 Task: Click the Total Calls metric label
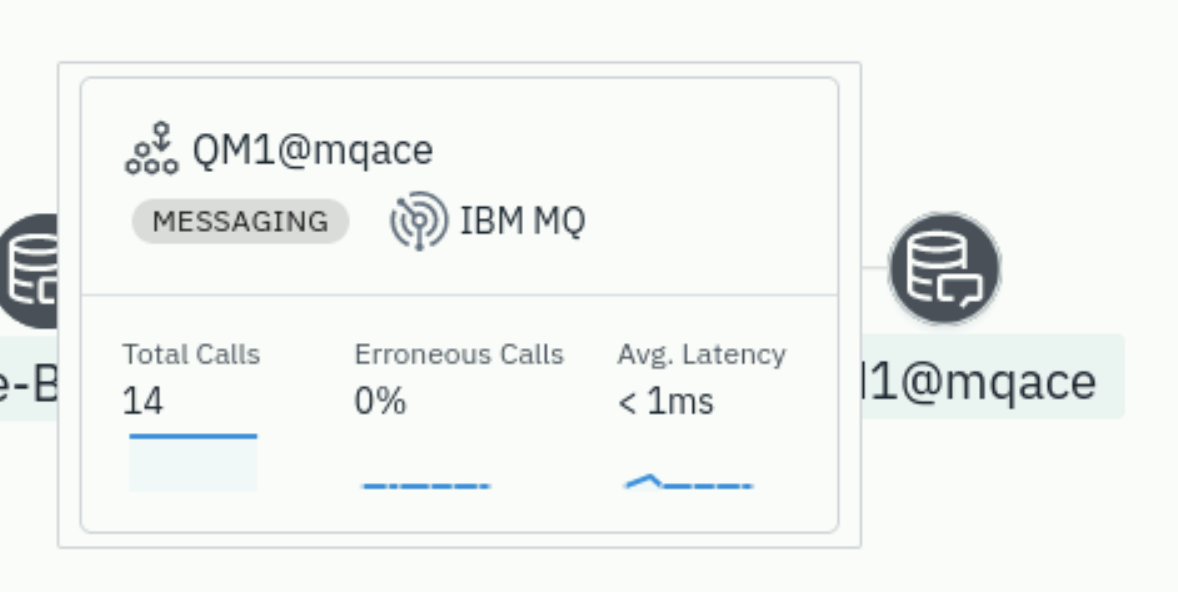click(x=191, y=354)
